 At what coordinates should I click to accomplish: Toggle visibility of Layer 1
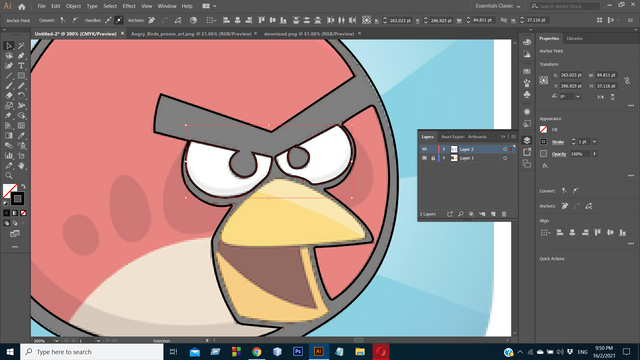pos(424,158)
